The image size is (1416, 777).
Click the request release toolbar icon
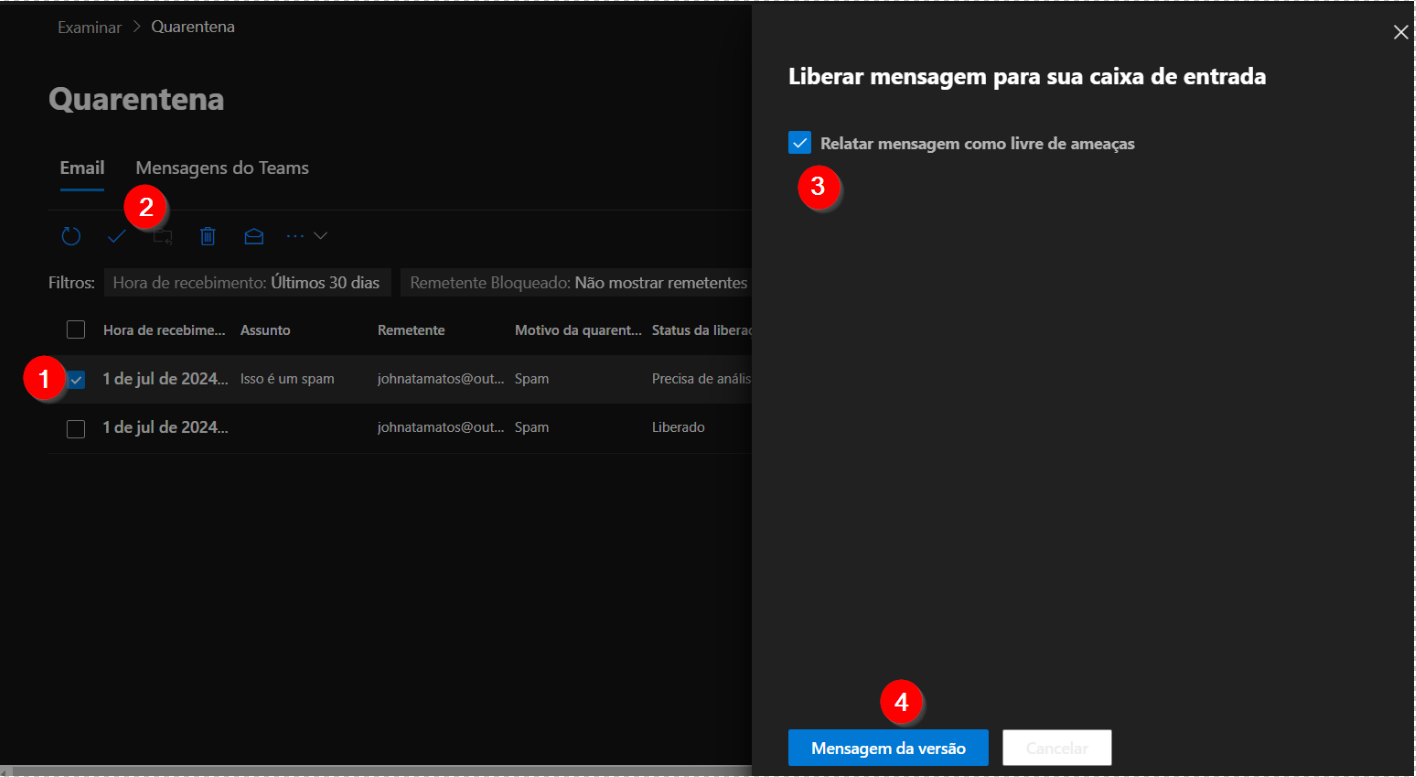point(162,237)
